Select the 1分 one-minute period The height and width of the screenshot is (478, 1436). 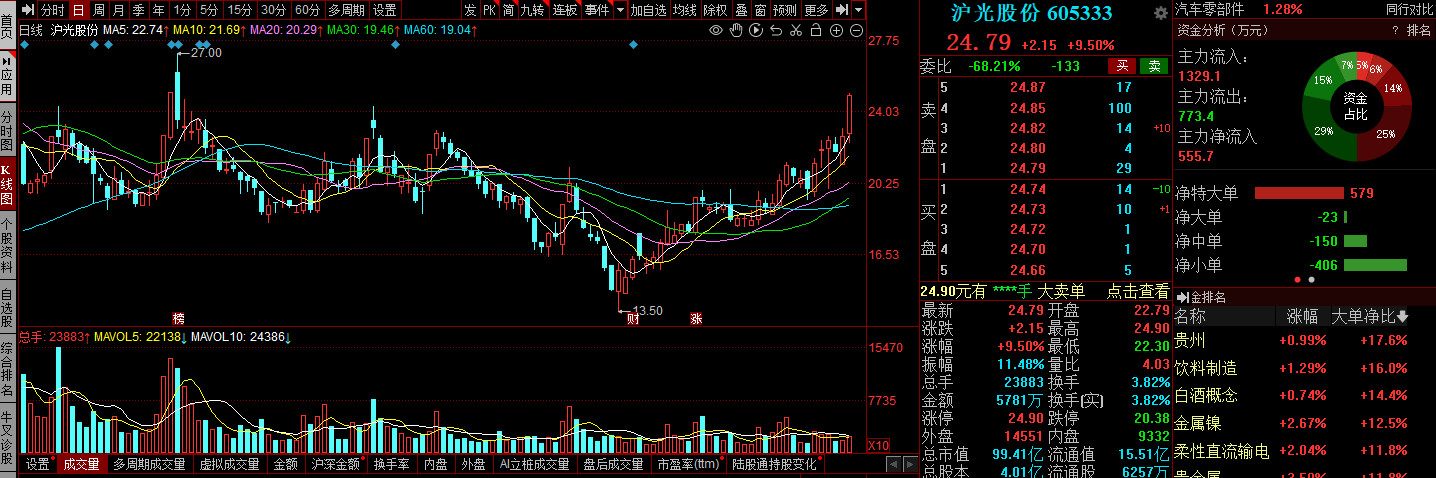182,10
